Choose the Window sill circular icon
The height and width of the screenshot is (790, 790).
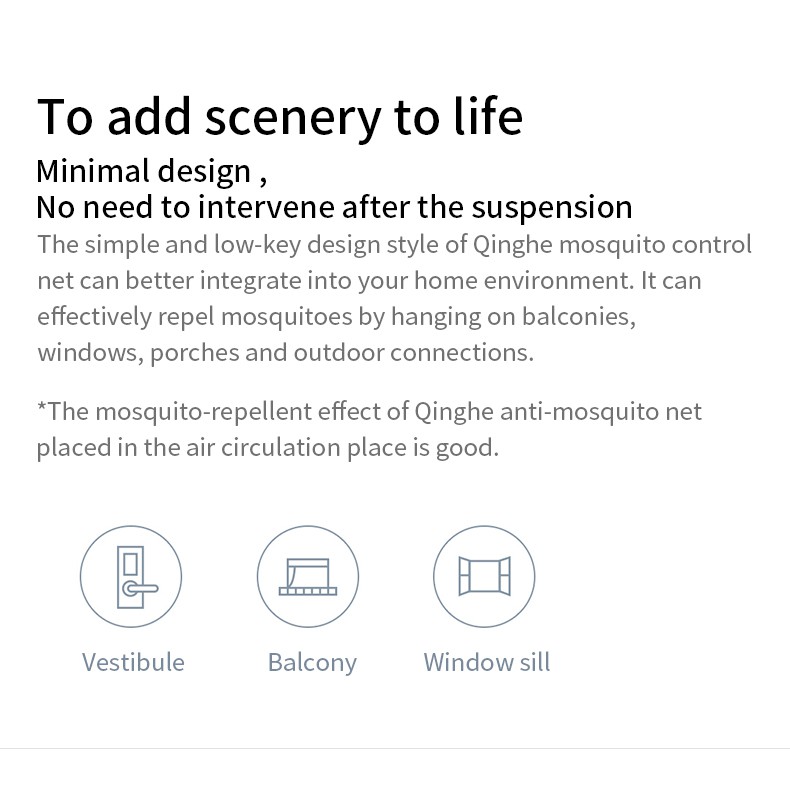click(484, 576)
